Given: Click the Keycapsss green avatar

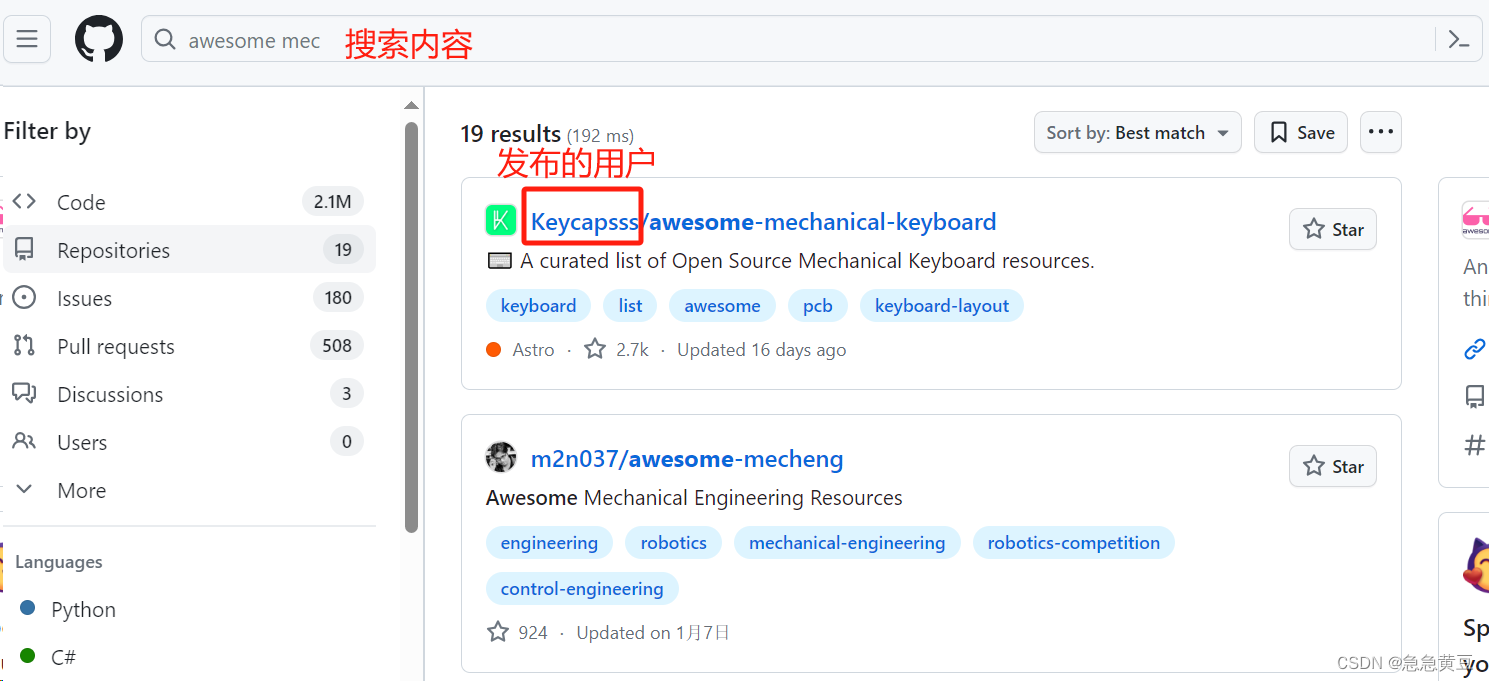Looking at the screenshot, I should [501, 220].
